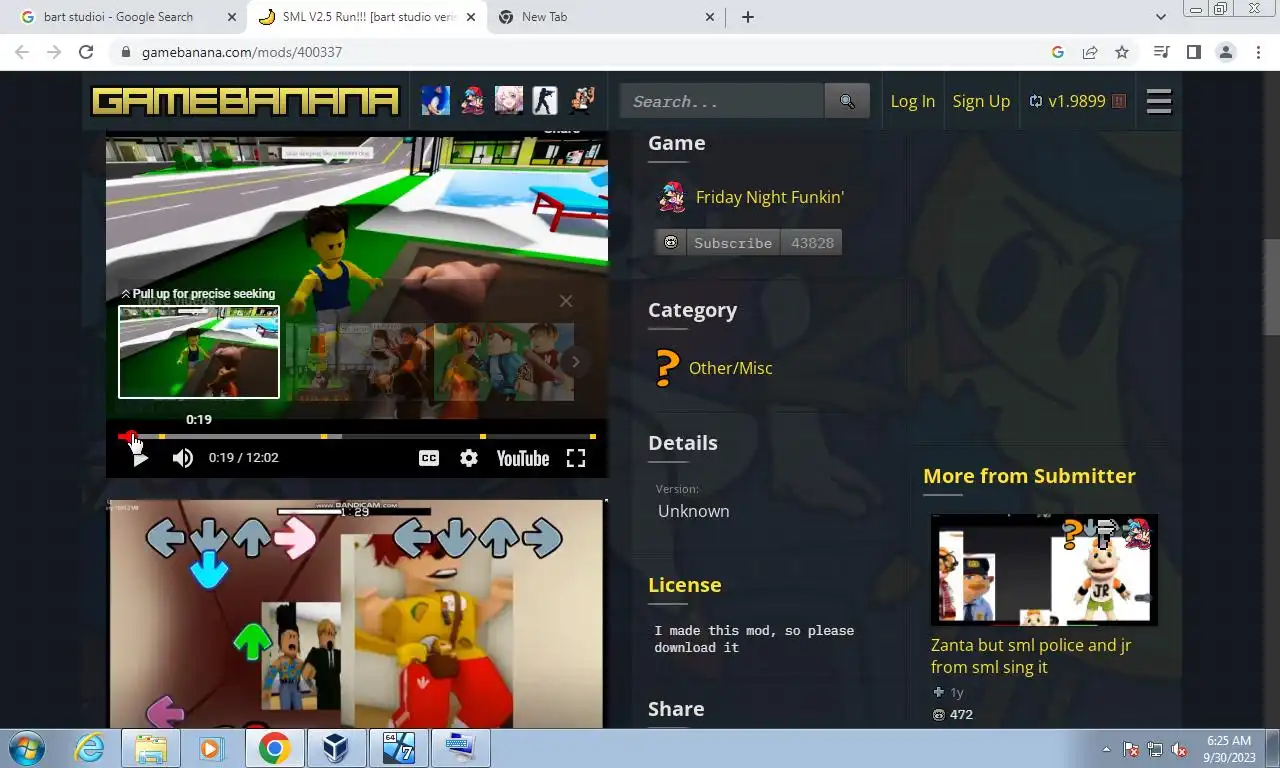1280x768 pixels.
Task: Open the Sonic game shortcut icon
Action: 435,101
